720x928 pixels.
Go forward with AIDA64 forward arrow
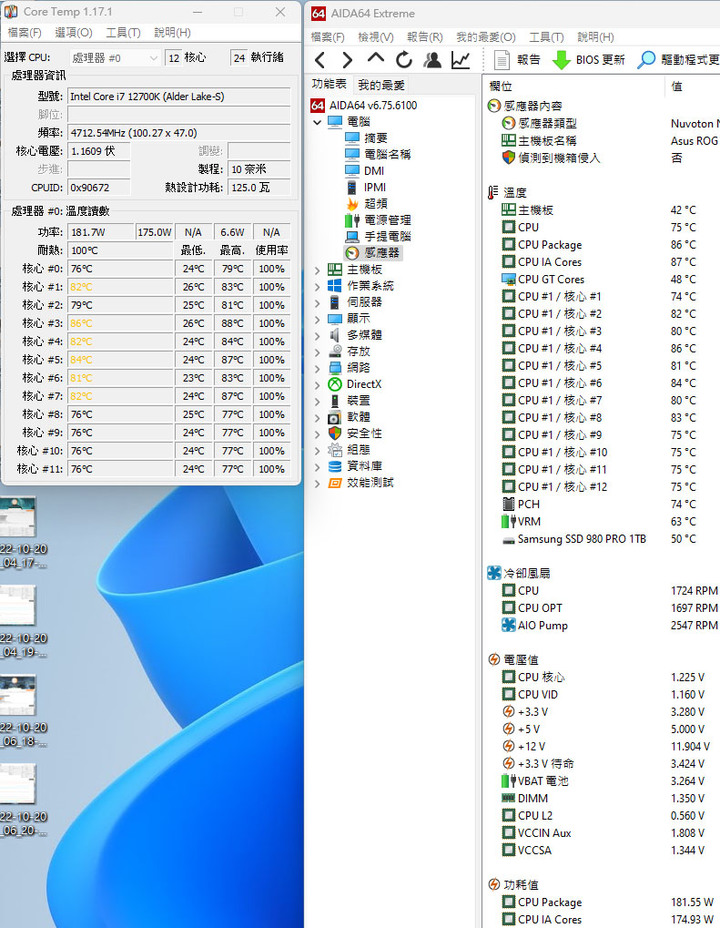347,60
